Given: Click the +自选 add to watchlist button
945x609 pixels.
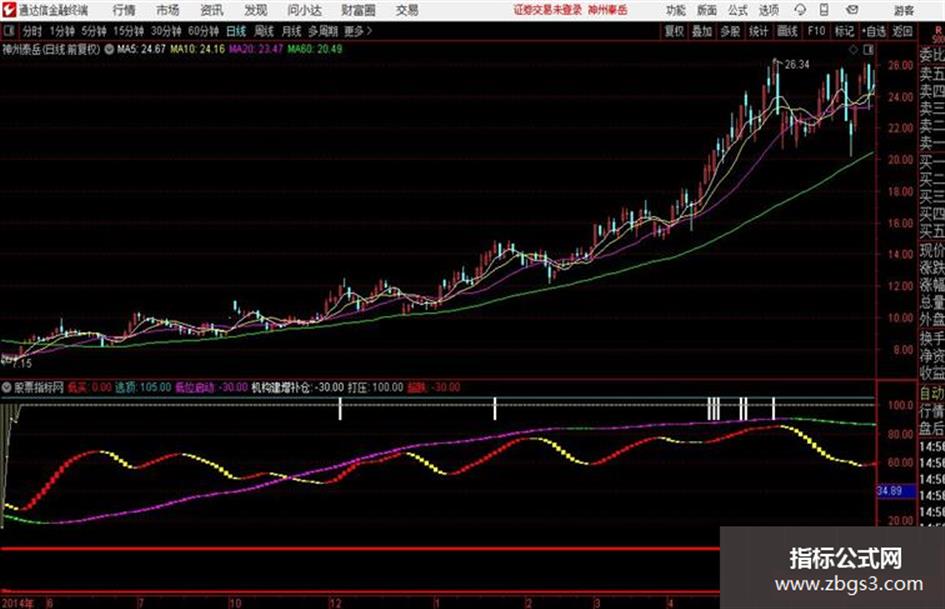Looking at the screenshot, I should tap(873, 31).
